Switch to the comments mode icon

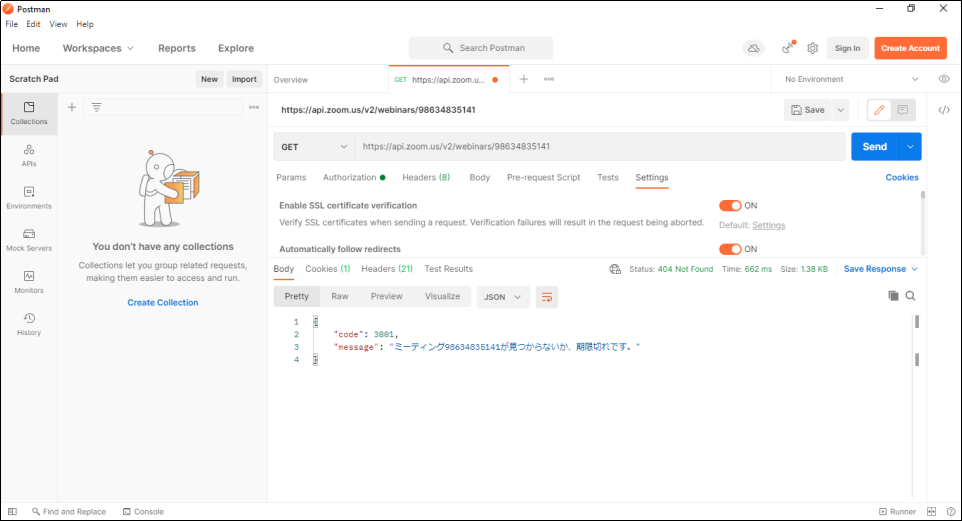point(903,110)
